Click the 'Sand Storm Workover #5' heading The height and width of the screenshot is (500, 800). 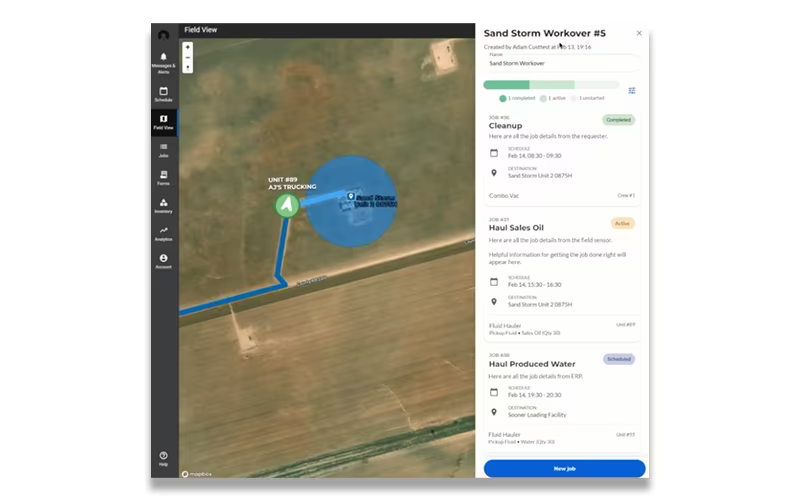point(544,33)
